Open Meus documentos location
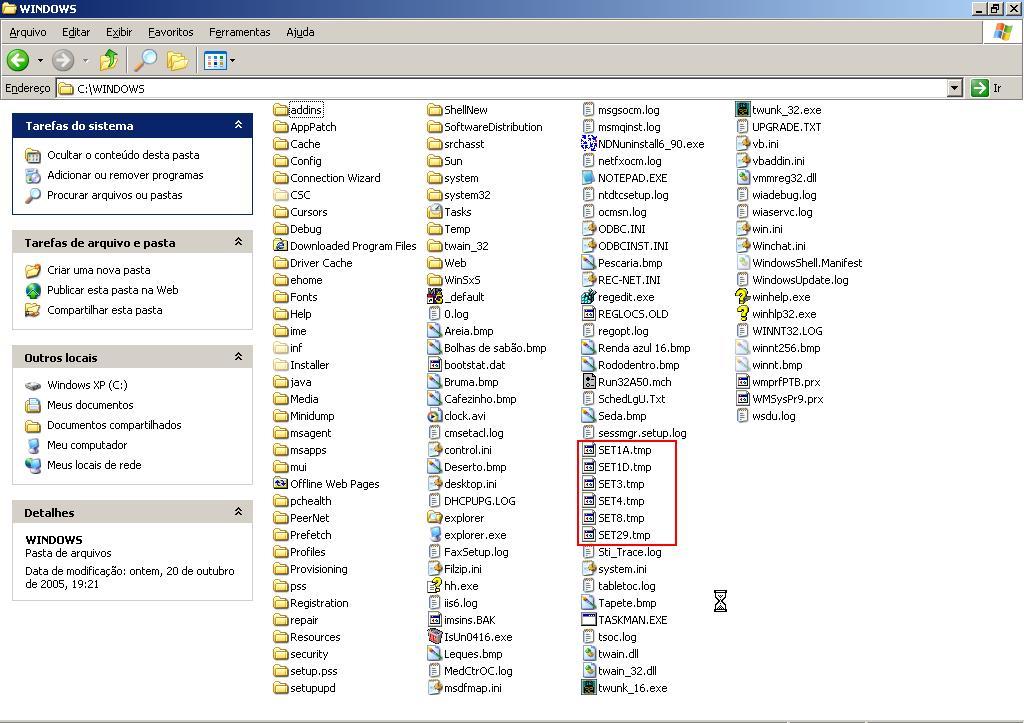Viewport: 1024px width, 723px height. point(90,405)
